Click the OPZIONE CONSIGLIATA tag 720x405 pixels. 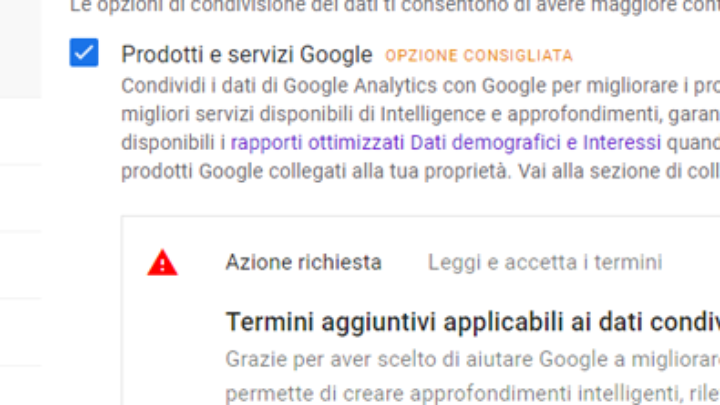pos(479,56)
